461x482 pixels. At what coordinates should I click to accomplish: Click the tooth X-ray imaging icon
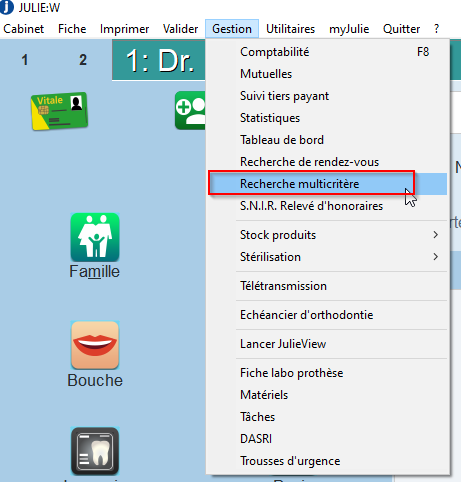point(95,451)
